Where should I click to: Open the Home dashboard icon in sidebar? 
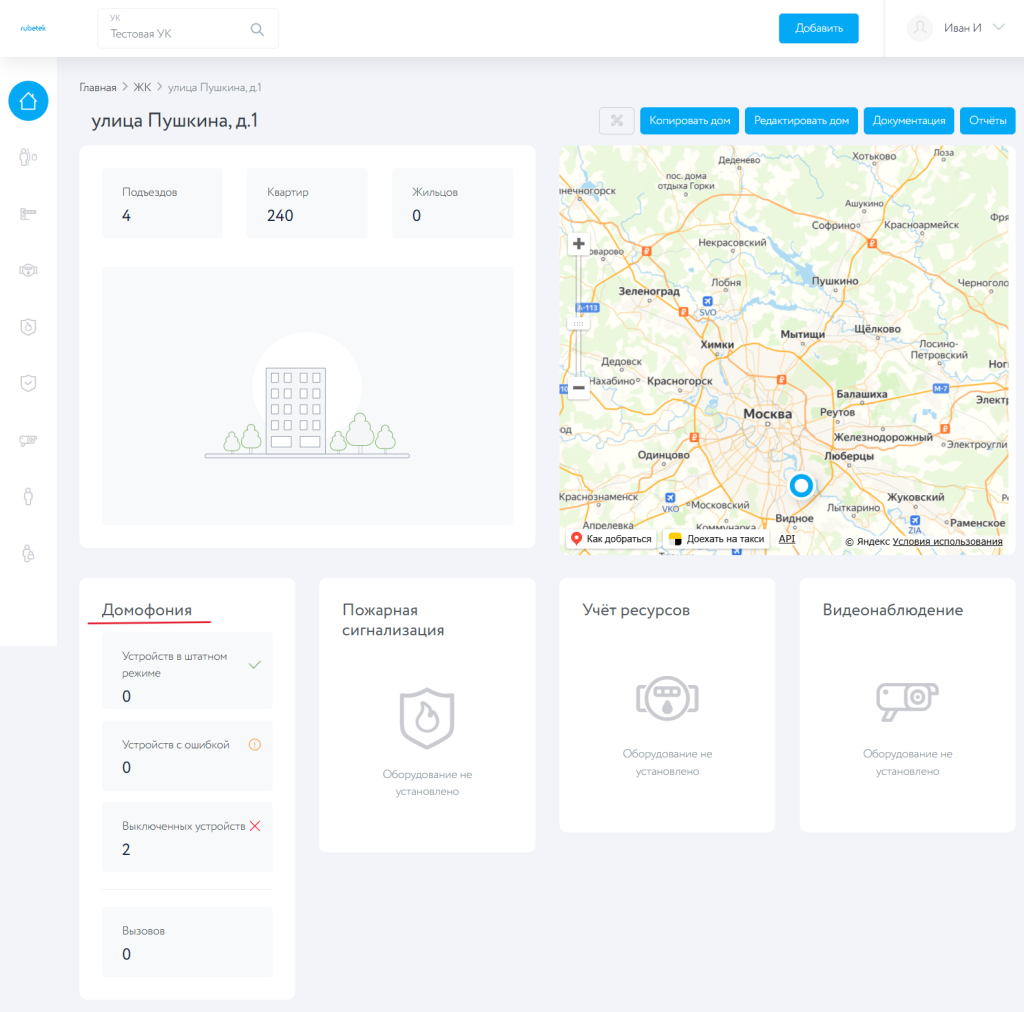pos(28,101)
